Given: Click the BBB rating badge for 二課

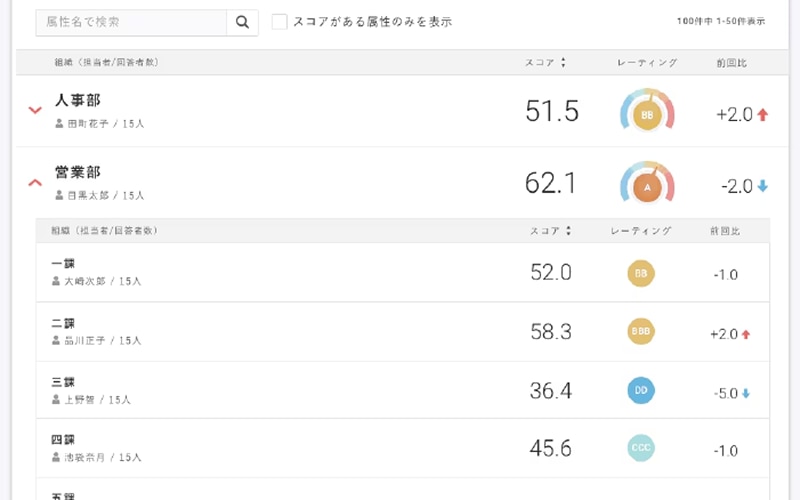Looking at the screenshot, I should click(641, 332).
